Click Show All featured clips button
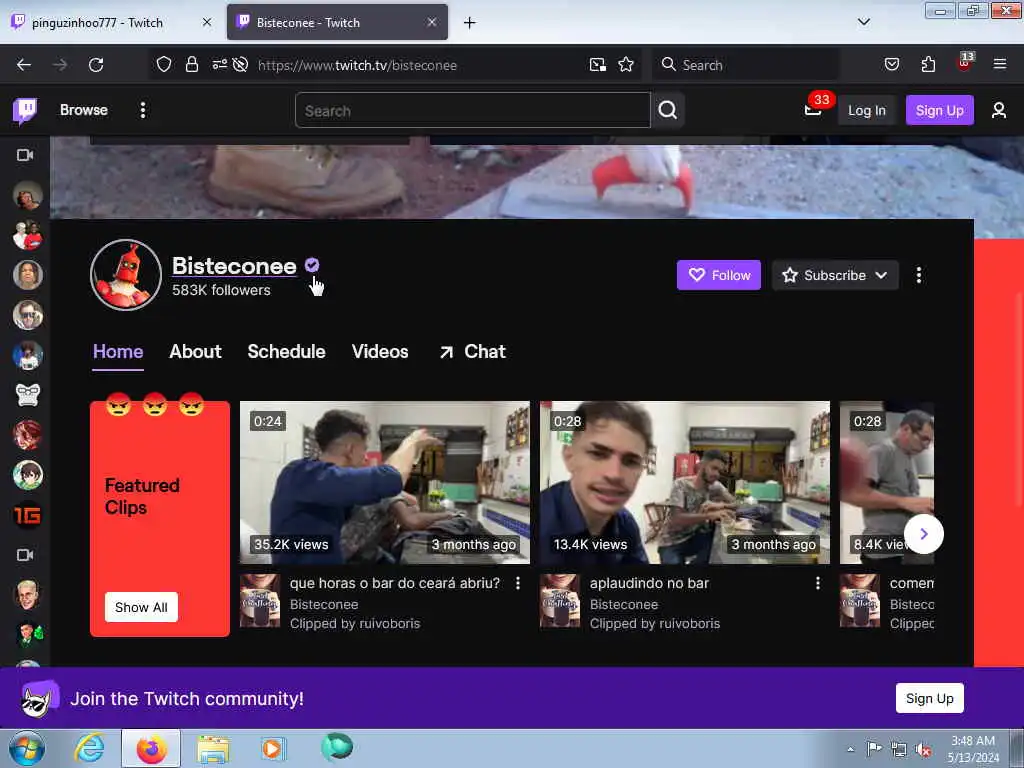The image size is (1024, 768). coord(141,607)
